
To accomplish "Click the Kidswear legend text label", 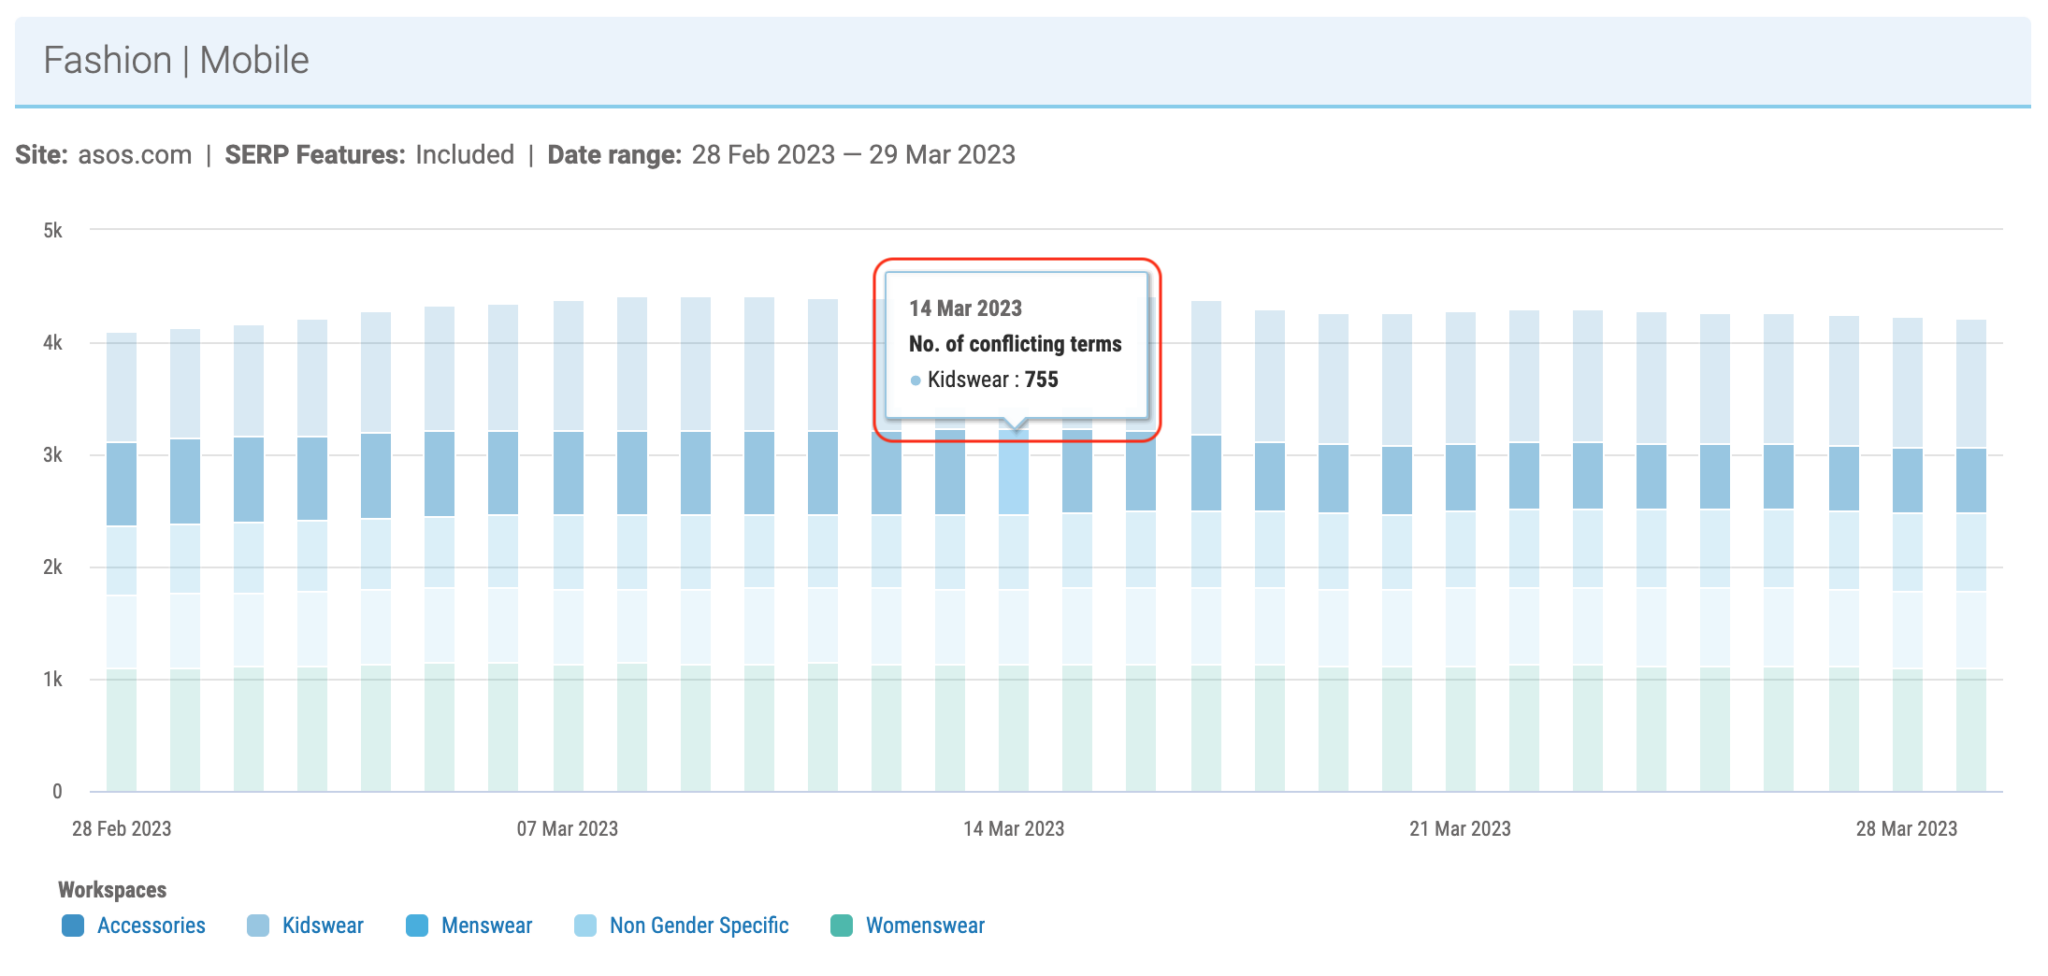I will (322, 925).
